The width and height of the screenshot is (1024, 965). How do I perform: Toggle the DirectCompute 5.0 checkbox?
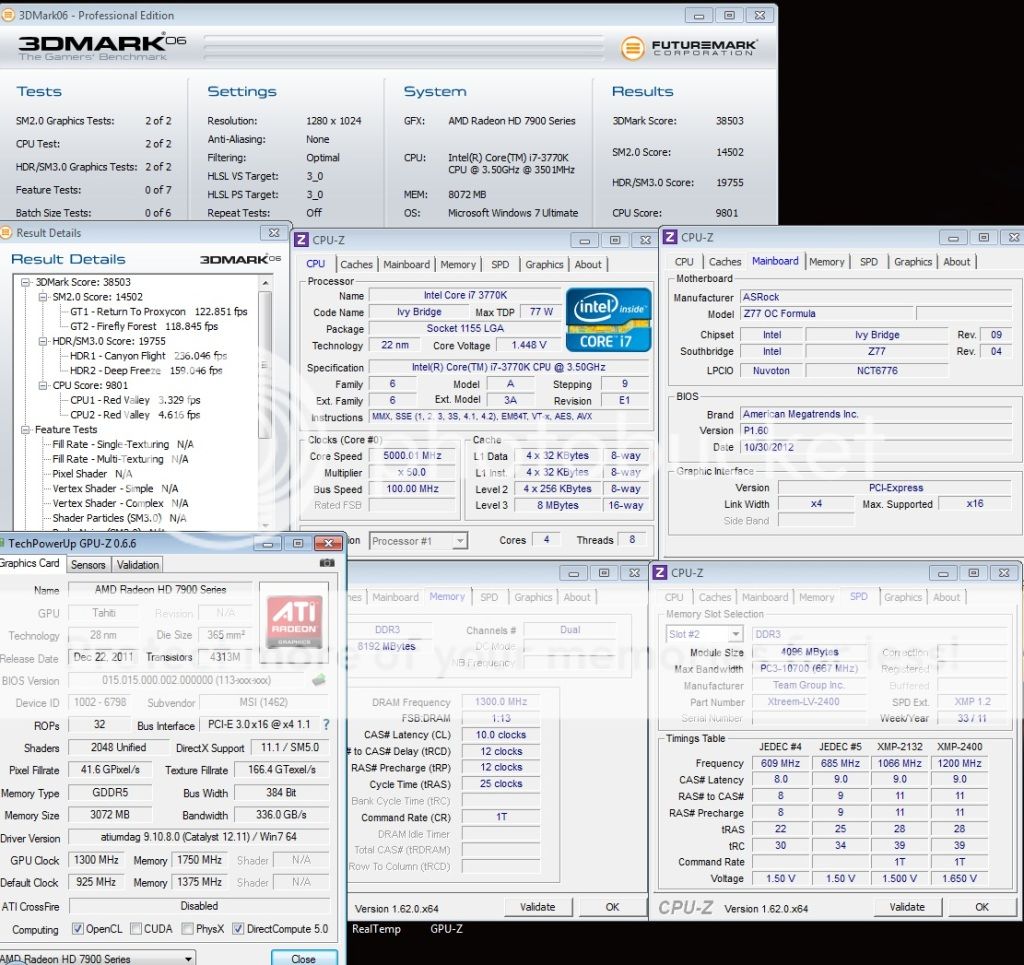pos(238,929)
